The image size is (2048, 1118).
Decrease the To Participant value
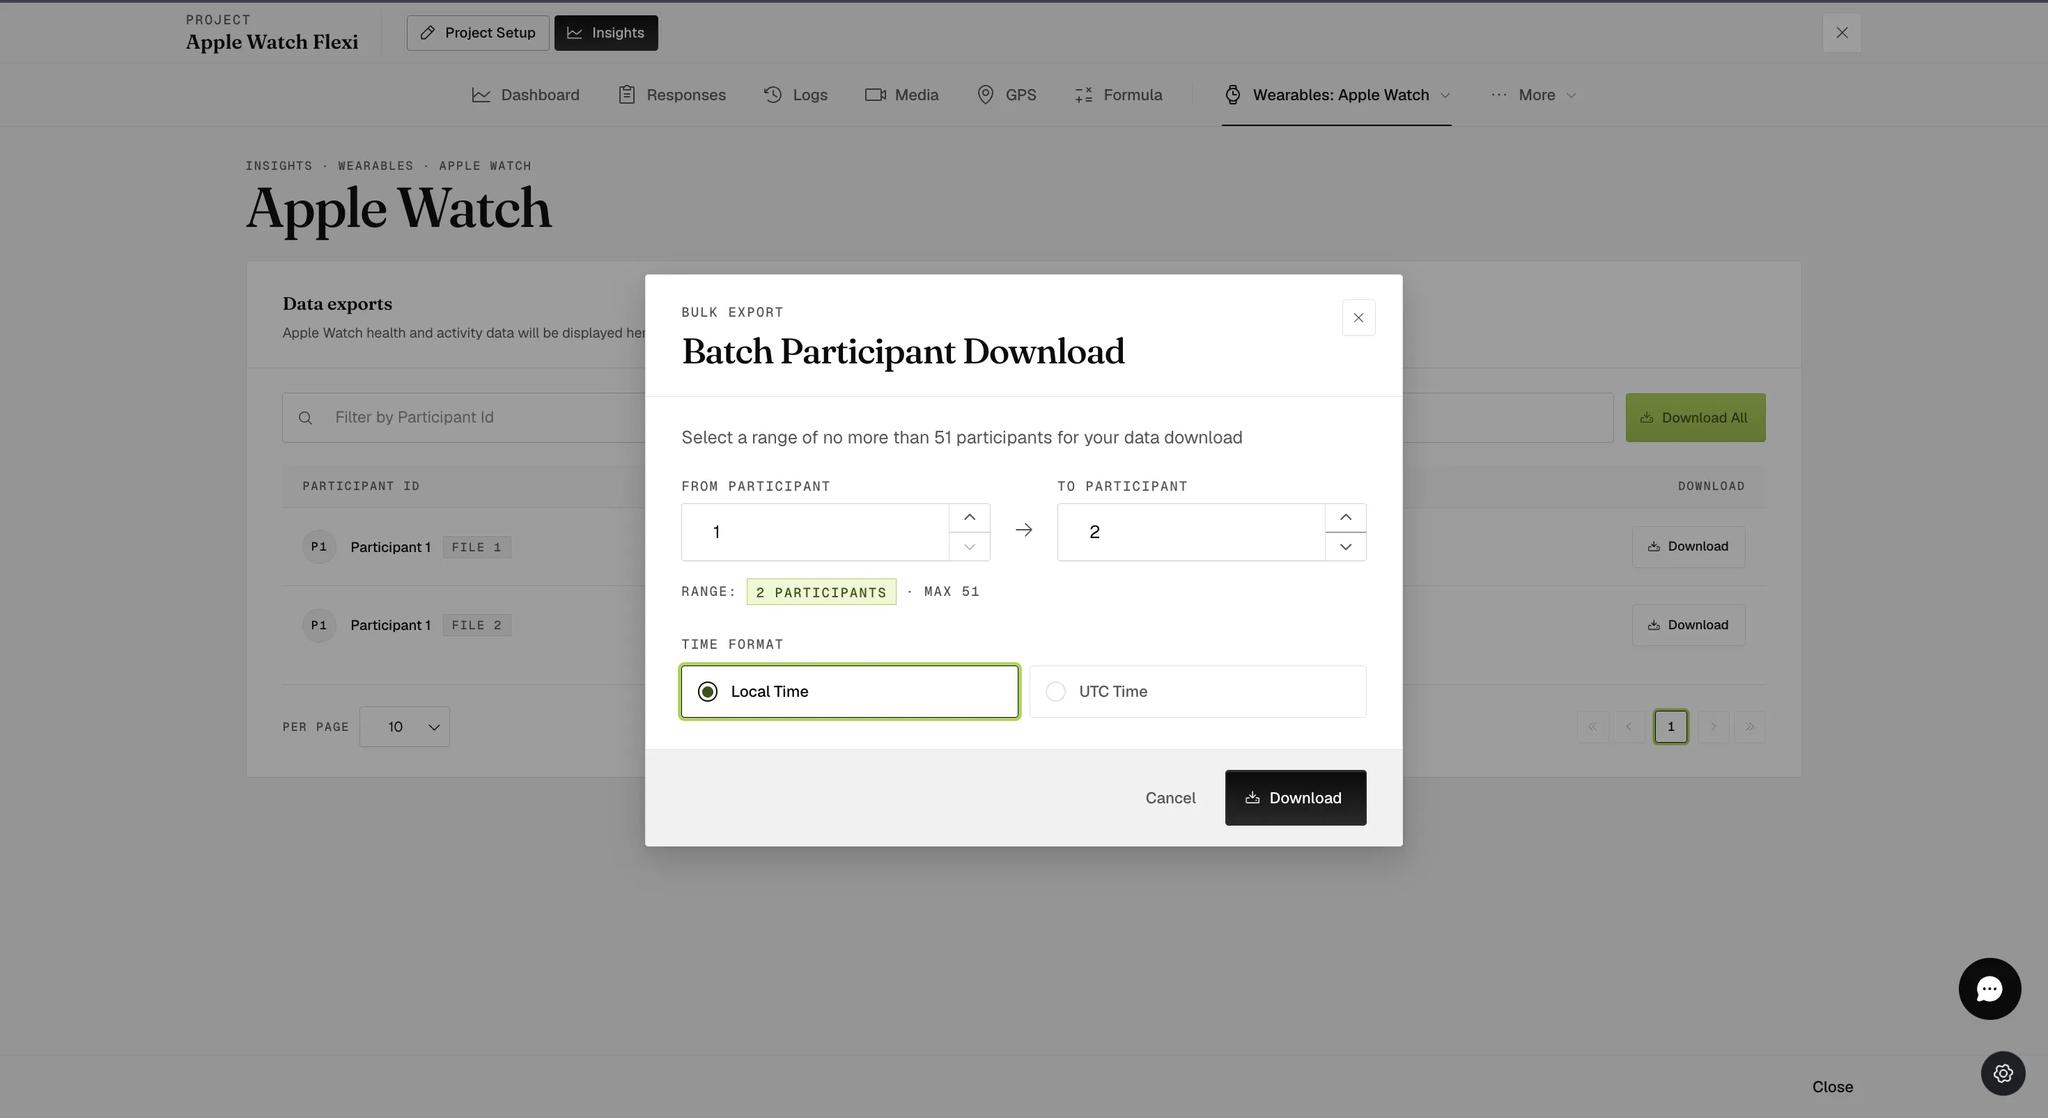click(x=1345, y=547)
